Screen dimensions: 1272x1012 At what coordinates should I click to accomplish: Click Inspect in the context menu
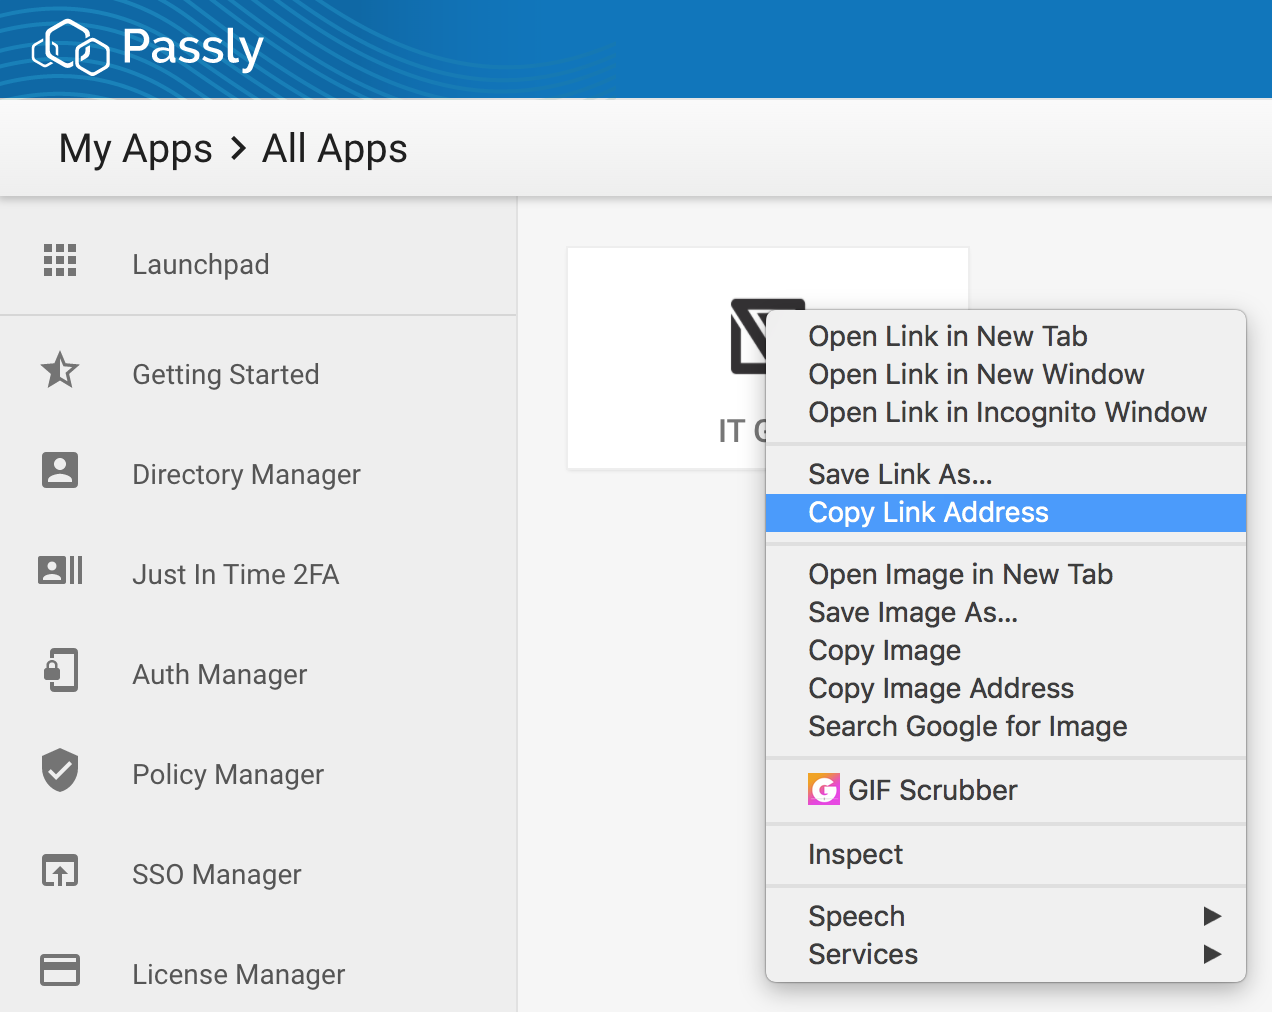855,854
